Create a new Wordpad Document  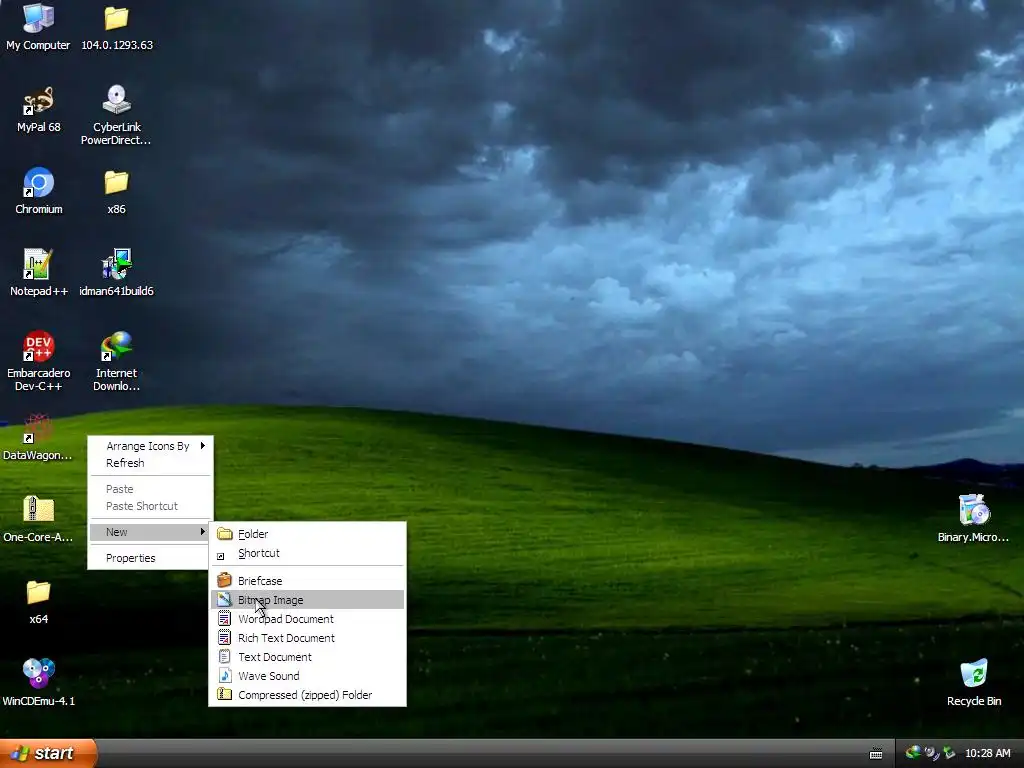pyautogui.click(x=308, y=619)
